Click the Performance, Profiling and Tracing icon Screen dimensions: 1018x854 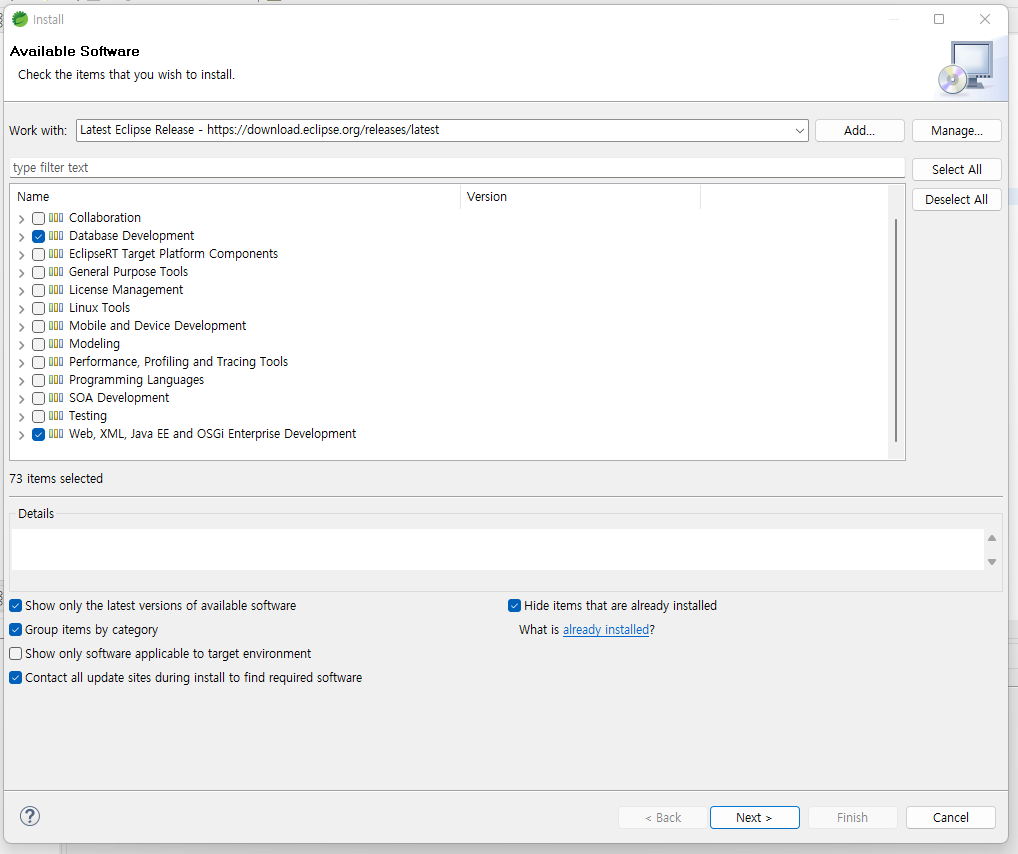pos(56,362)
